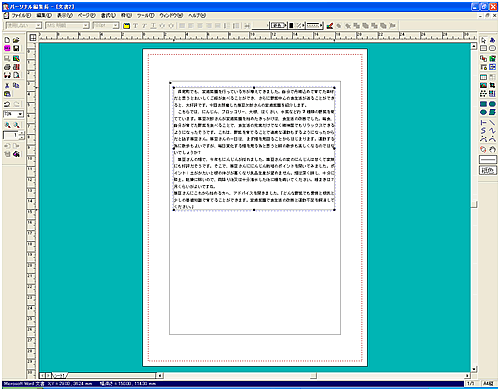
Task: Open the zoom percentage dropdown
Action: pyautogui.click(x=20, y=114)
